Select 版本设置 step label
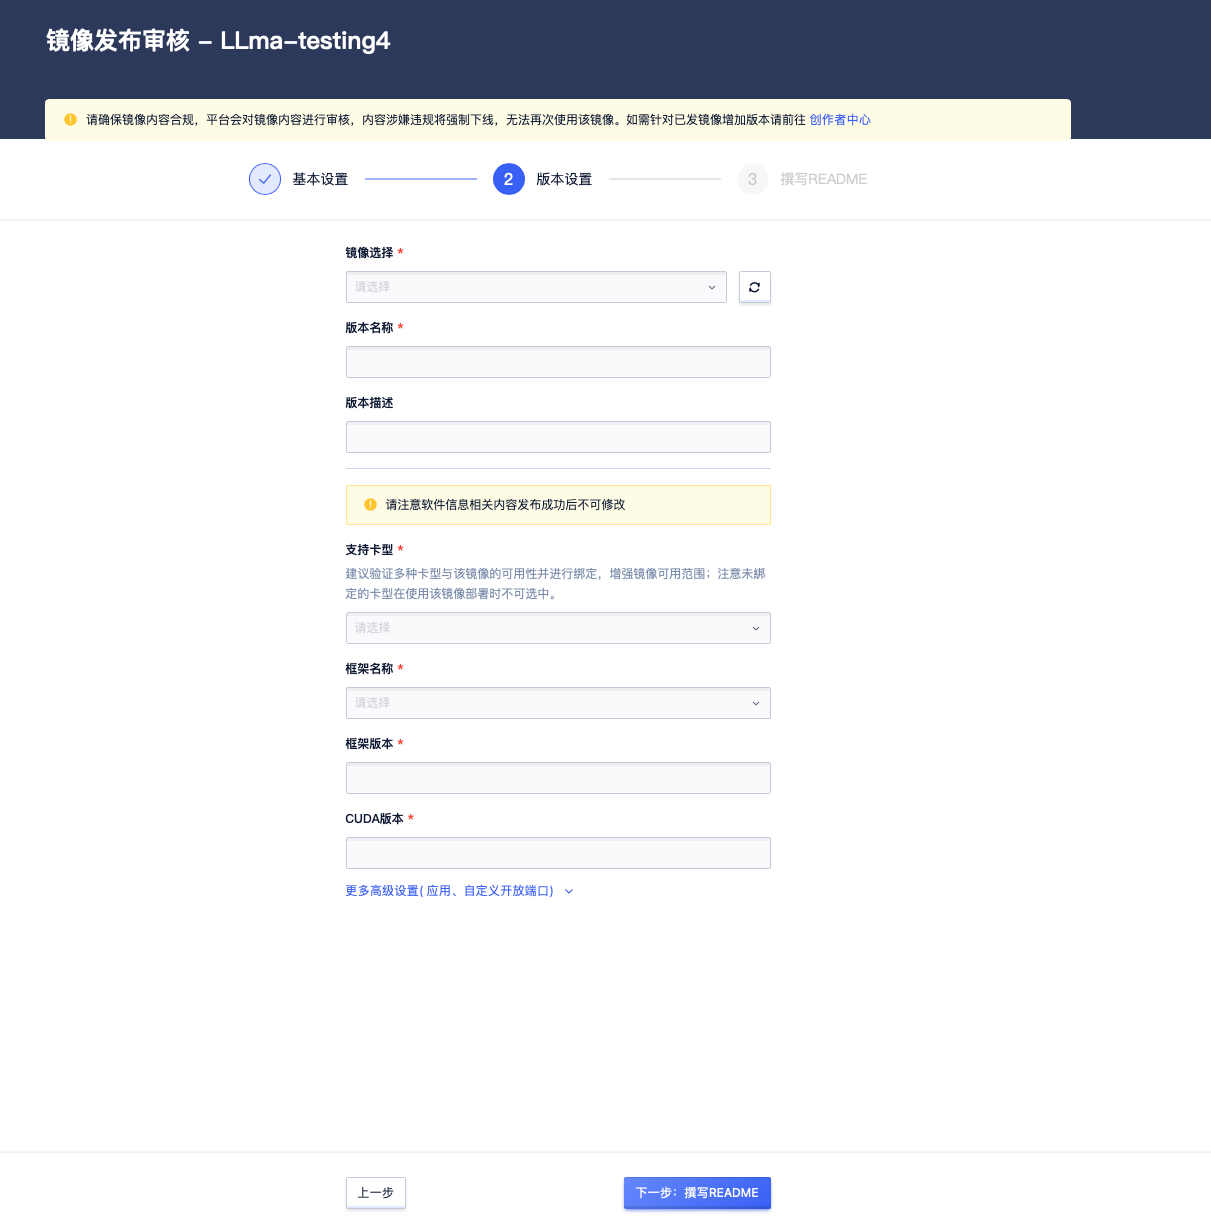1211x1231 pixels. point(564,179)
